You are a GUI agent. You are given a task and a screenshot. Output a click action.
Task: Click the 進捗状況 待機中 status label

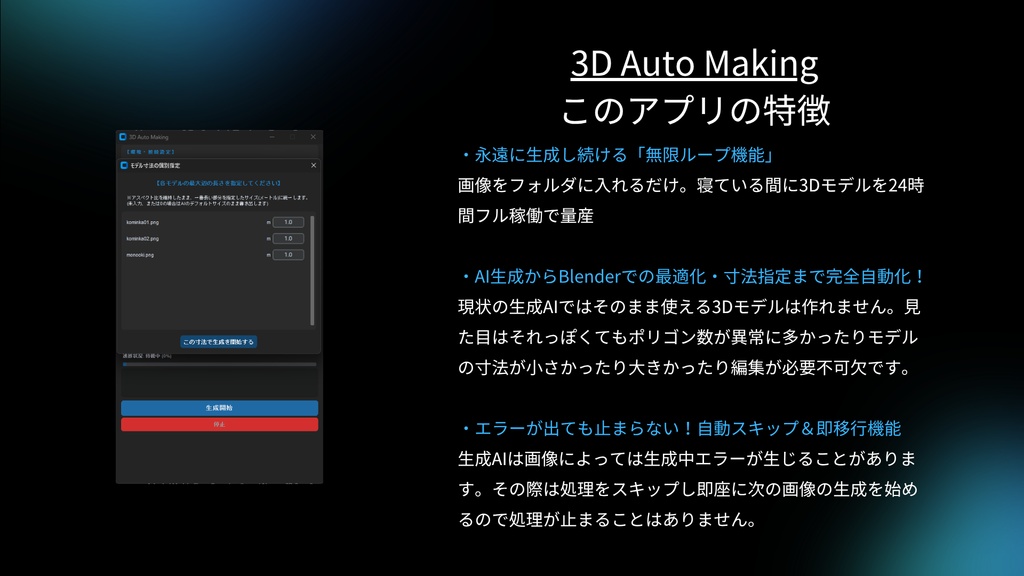coord(147,357)
